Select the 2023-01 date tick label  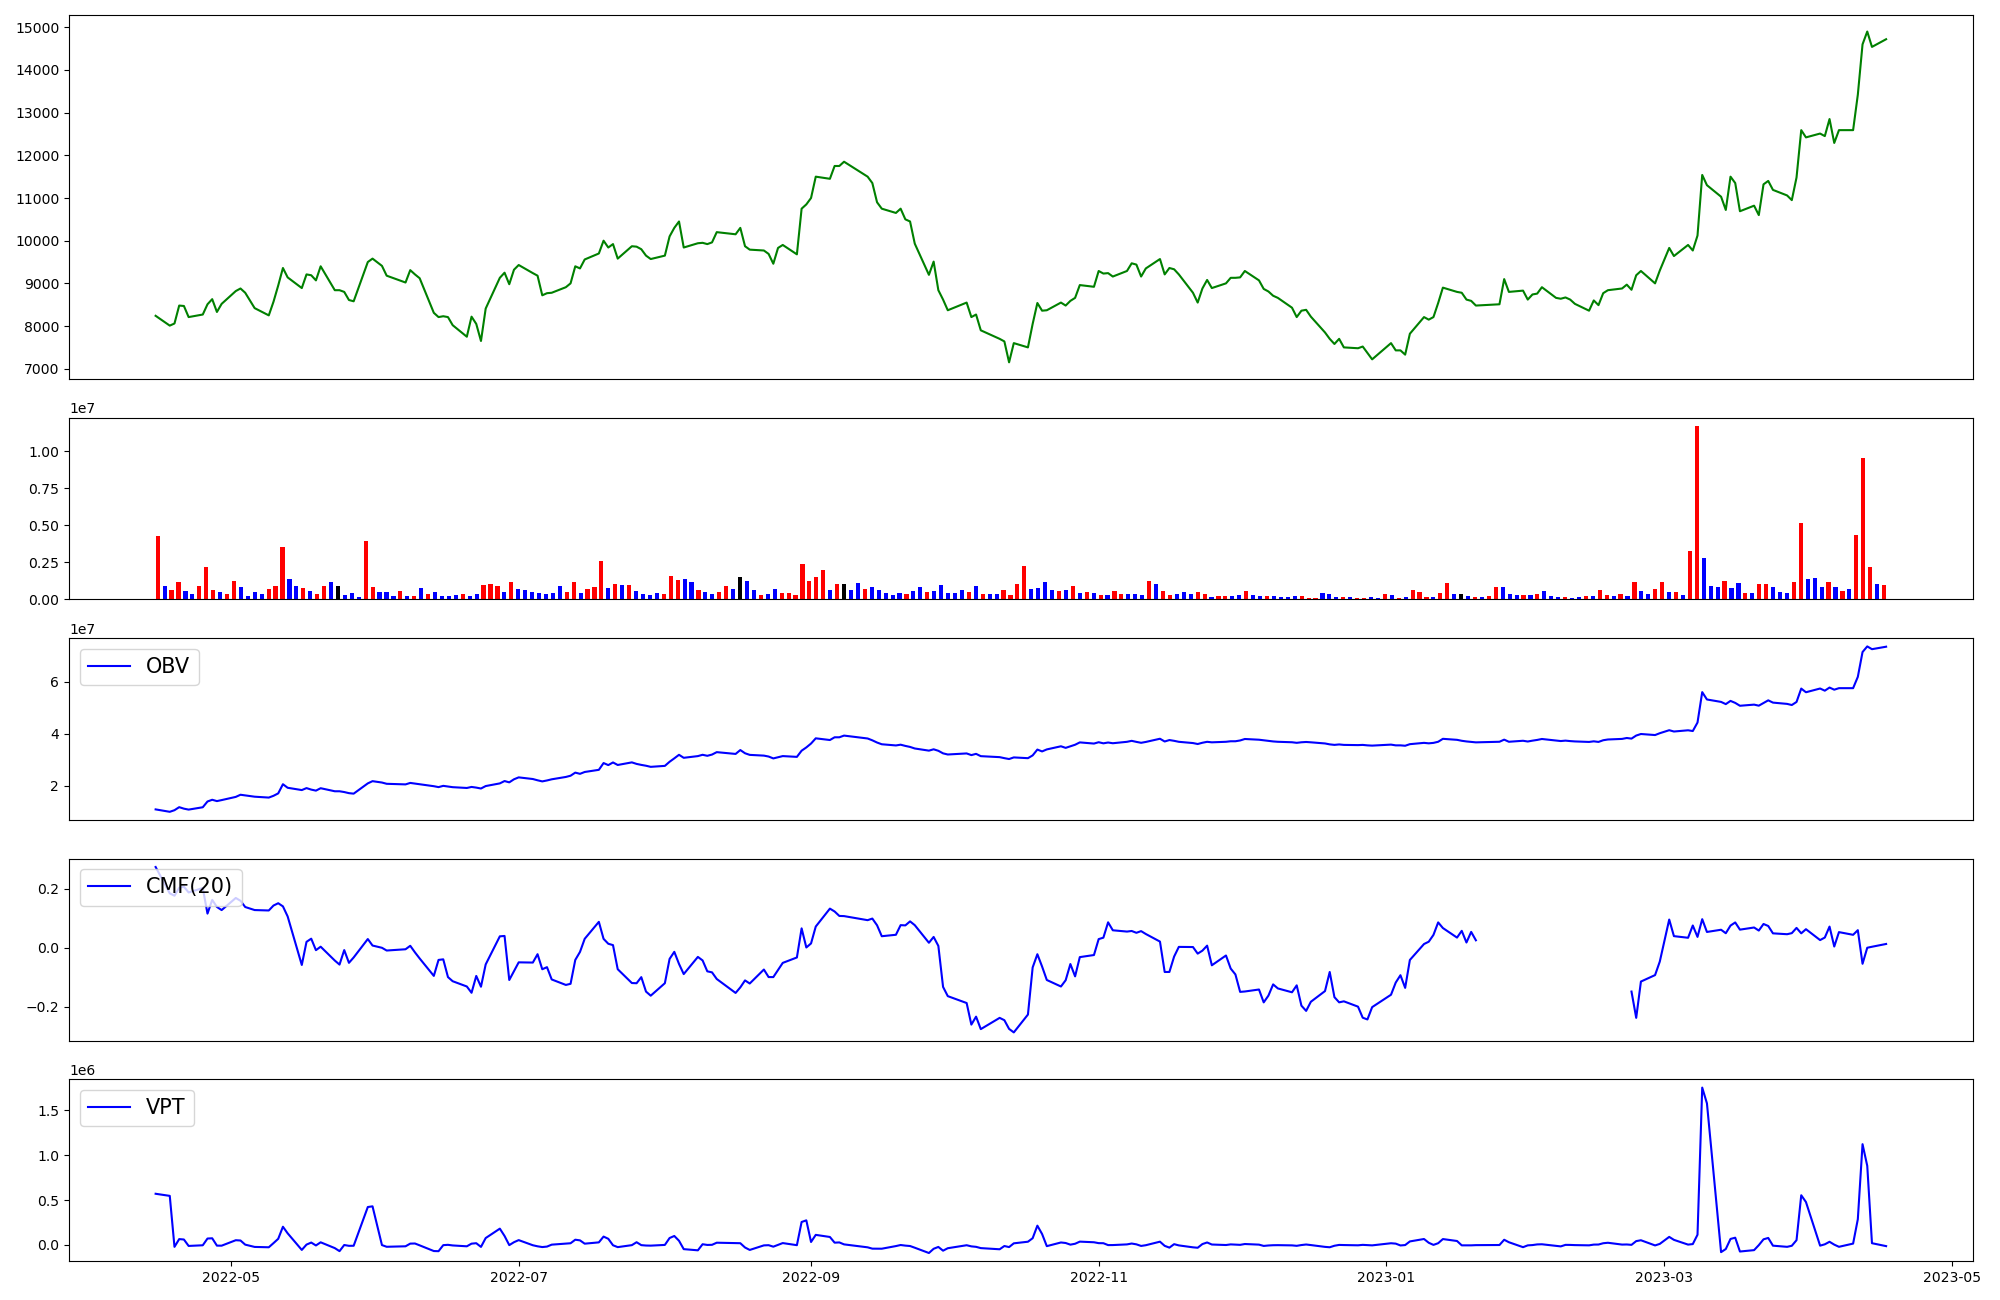tap(1387, 1276)
